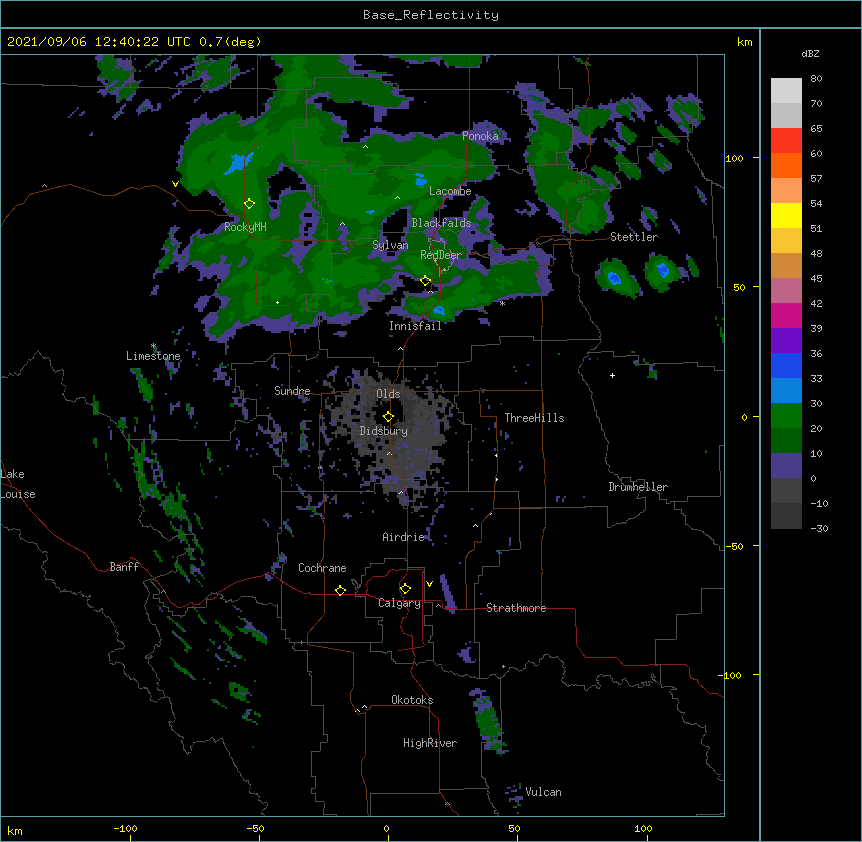Click the magenta 39-42 dBZ legend swatch
The height and width of the screenshot is (842, 862).
coord(786,315)
